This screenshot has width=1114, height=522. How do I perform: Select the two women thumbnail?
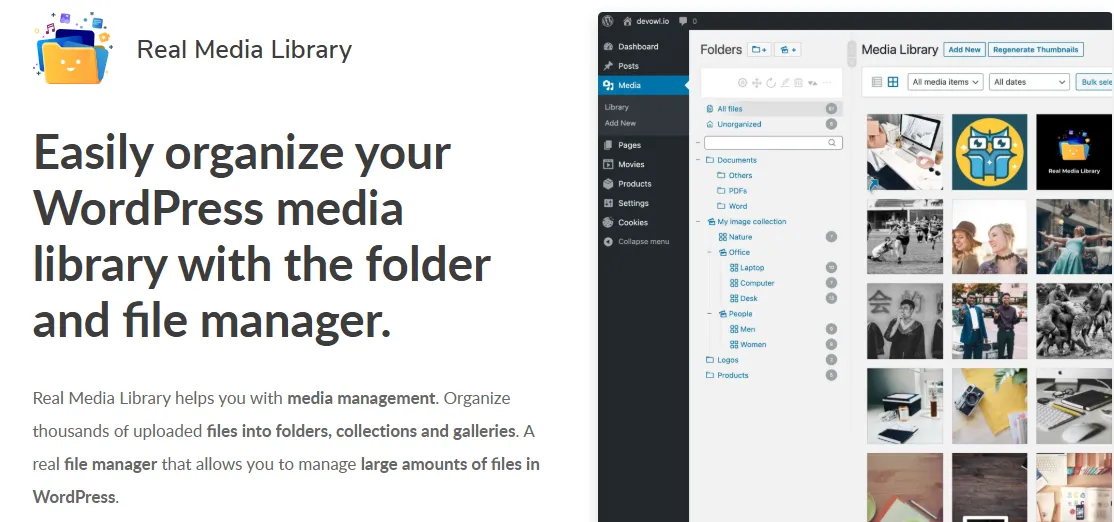coord(989,236)
